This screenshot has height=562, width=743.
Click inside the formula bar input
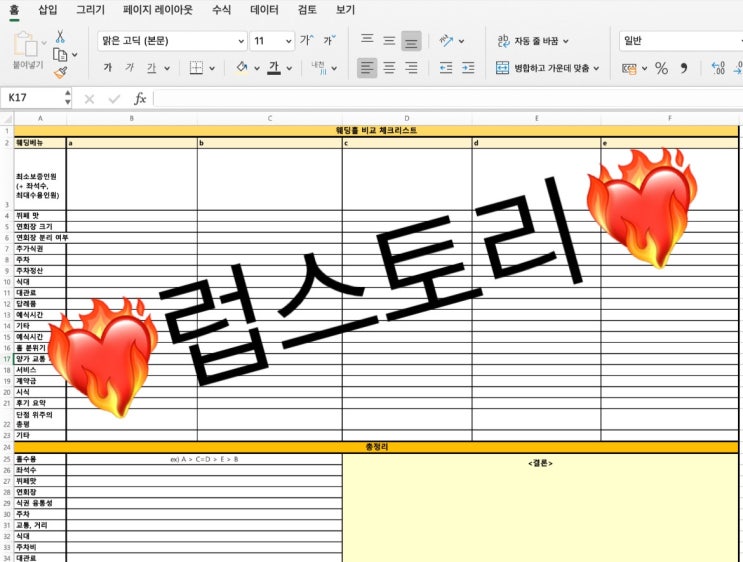click(x=448, y=99)
